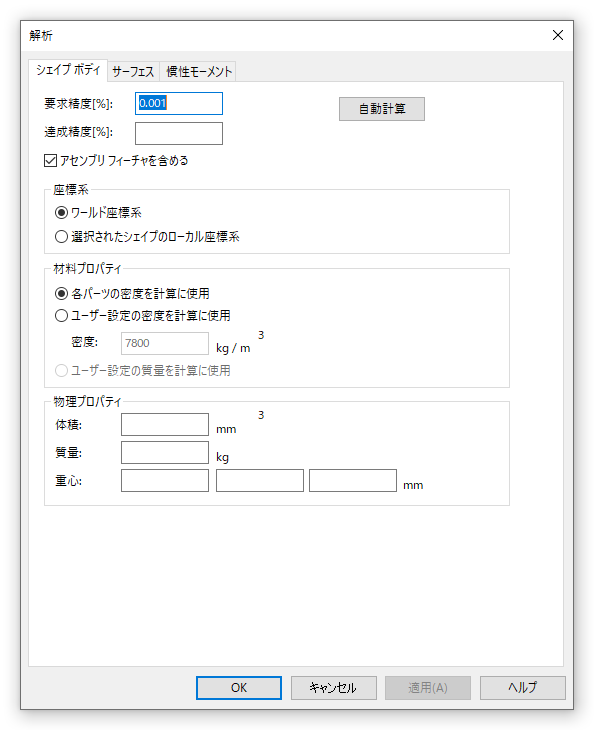The height and width of the screenshot is (730, 594).
Task: Click the 要求精度[%] input field
Action: coord(179,103)
